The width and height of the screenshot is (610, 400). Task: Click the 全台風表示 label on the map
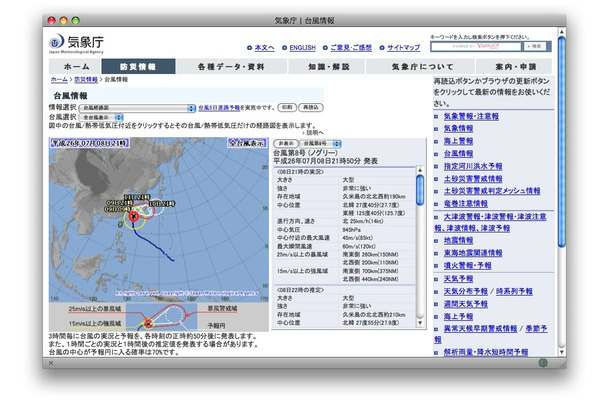point(243,144)
